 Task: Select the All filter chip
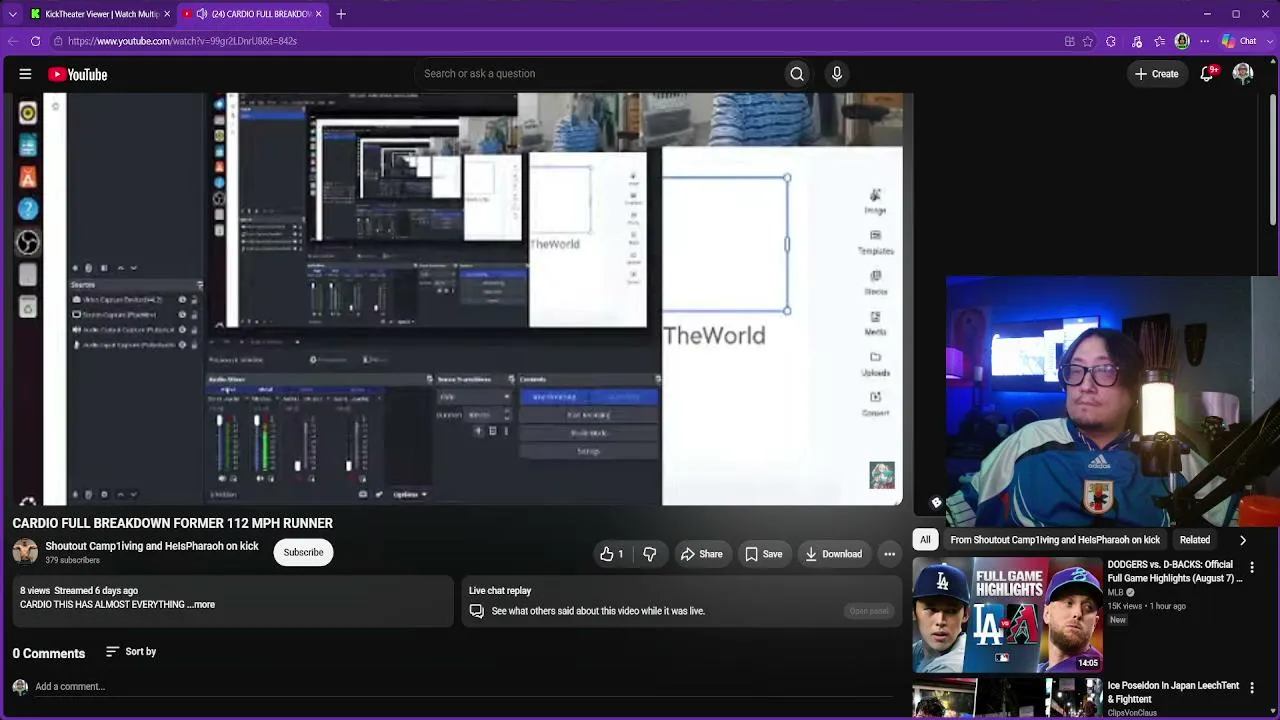point(925,540)
